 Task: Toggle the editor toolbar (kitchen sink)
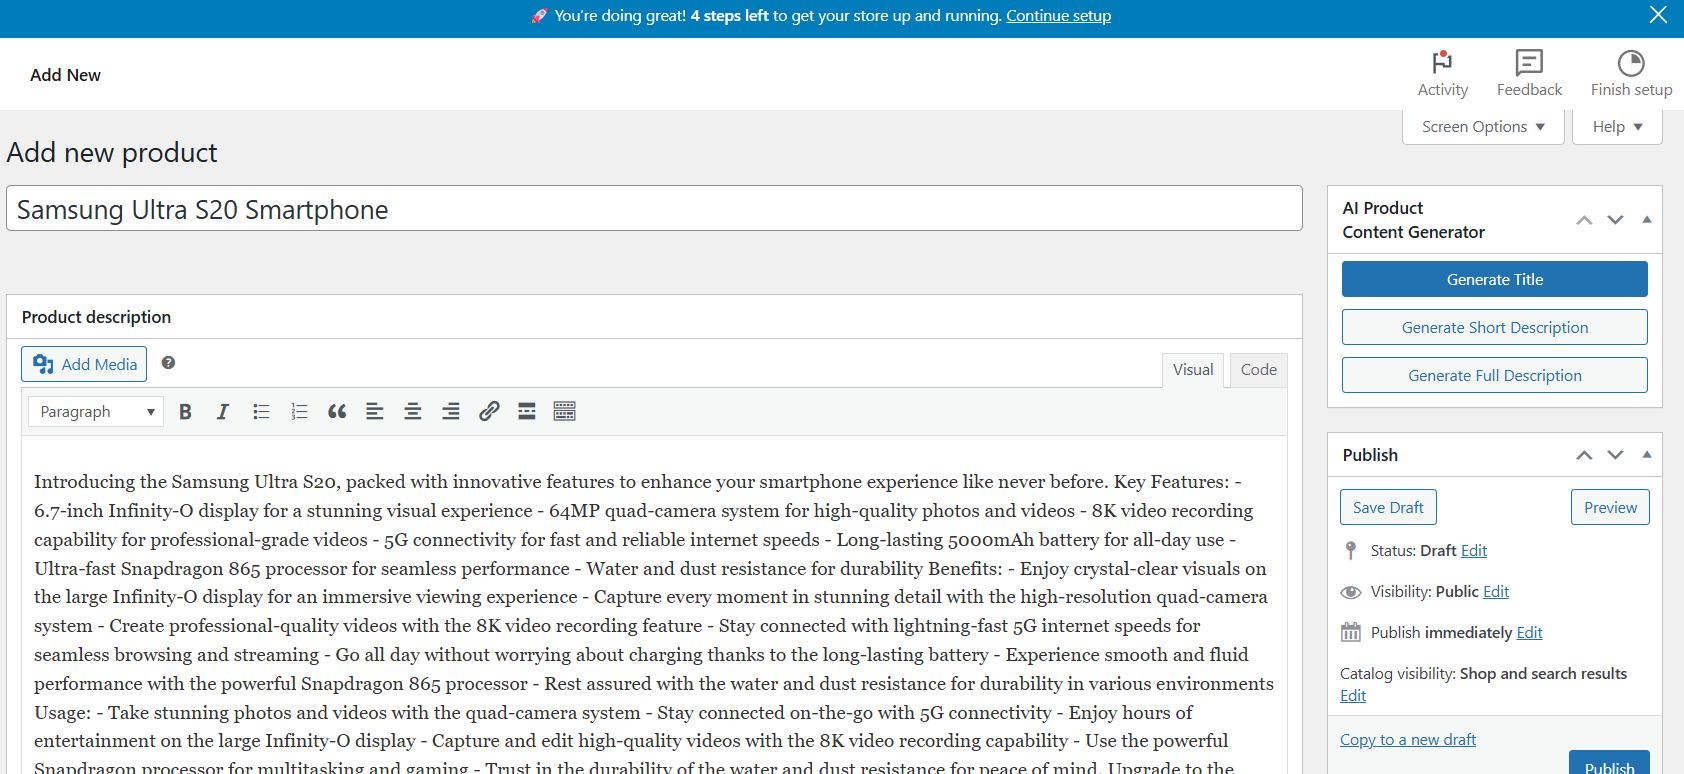click(565, 412)
